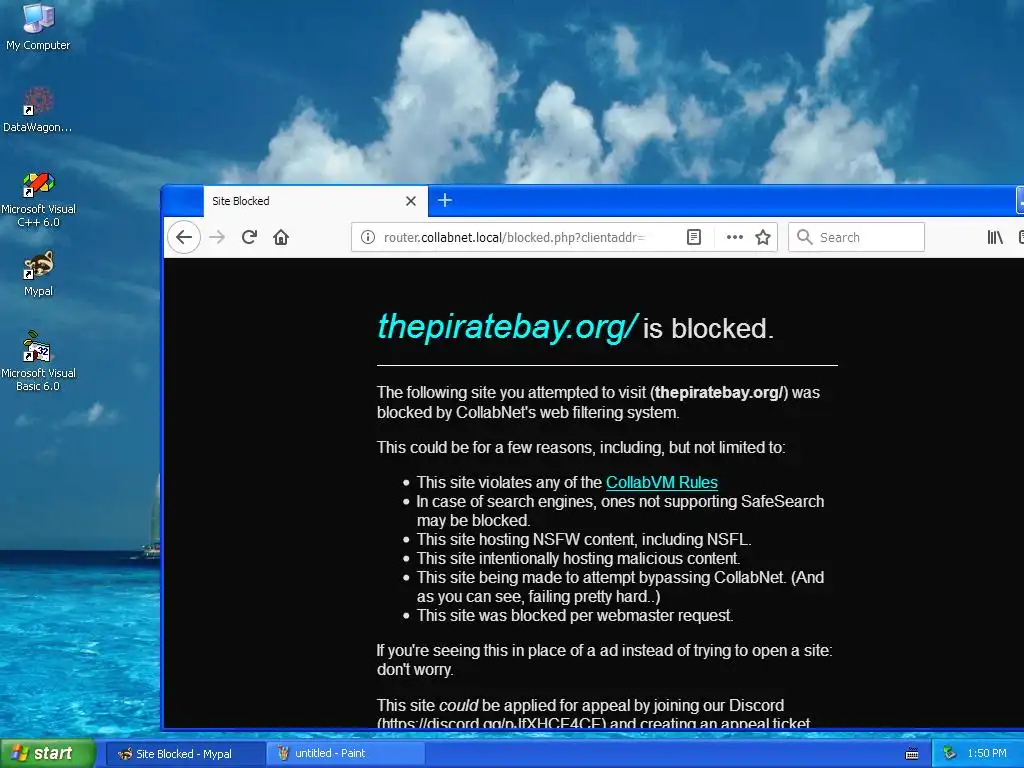1024x768 pixels.
Task: Switch to untitled - Paint taskbar button
Action: [346, 754]
